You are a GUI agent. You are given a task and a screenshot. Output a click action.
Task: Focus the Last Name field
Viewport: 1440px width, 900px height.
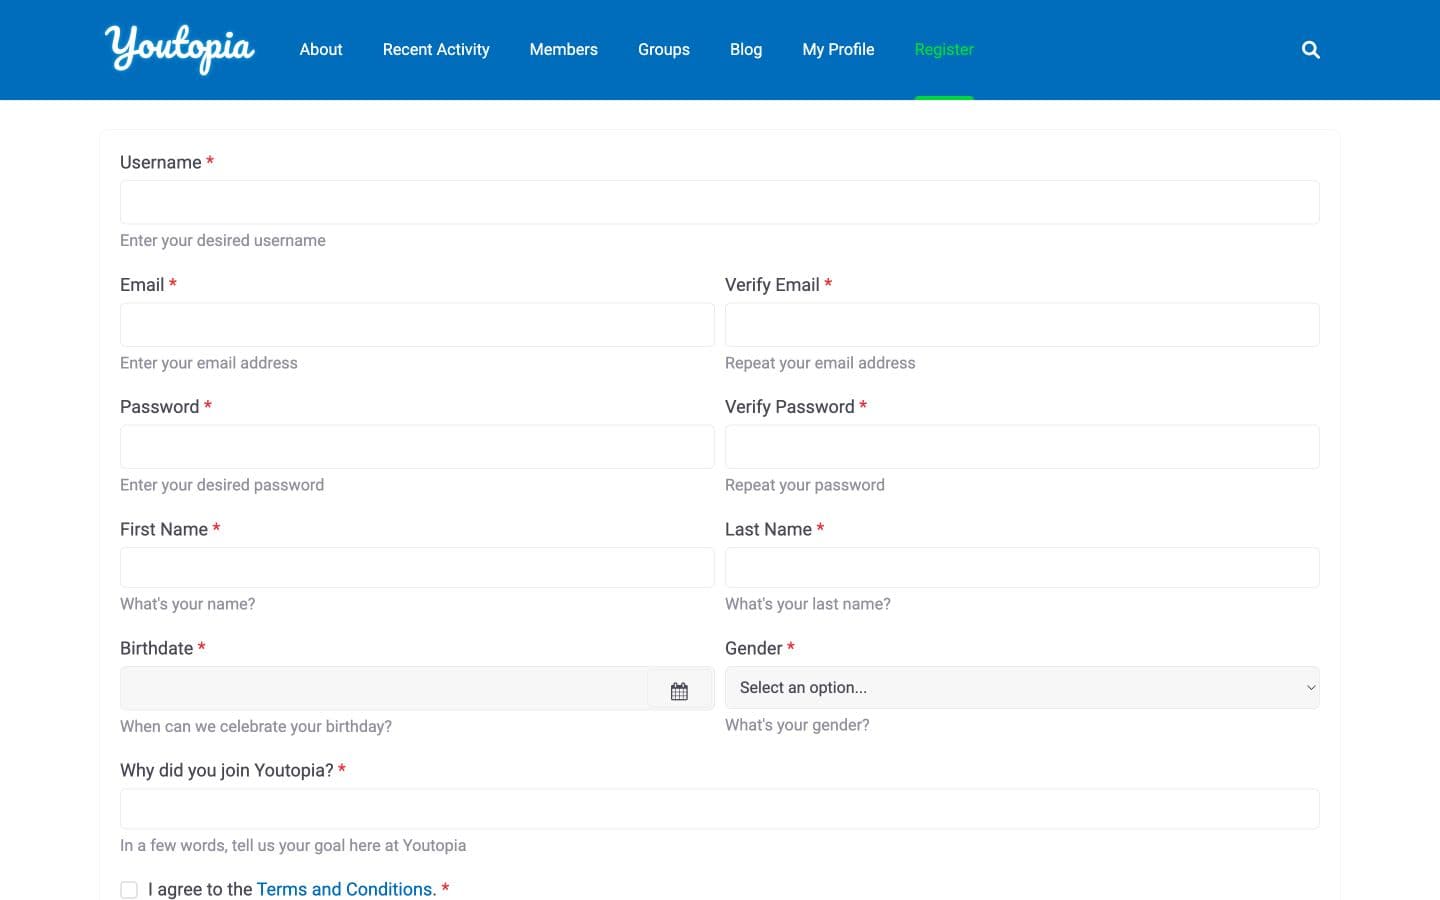[x=1022, y=568]
